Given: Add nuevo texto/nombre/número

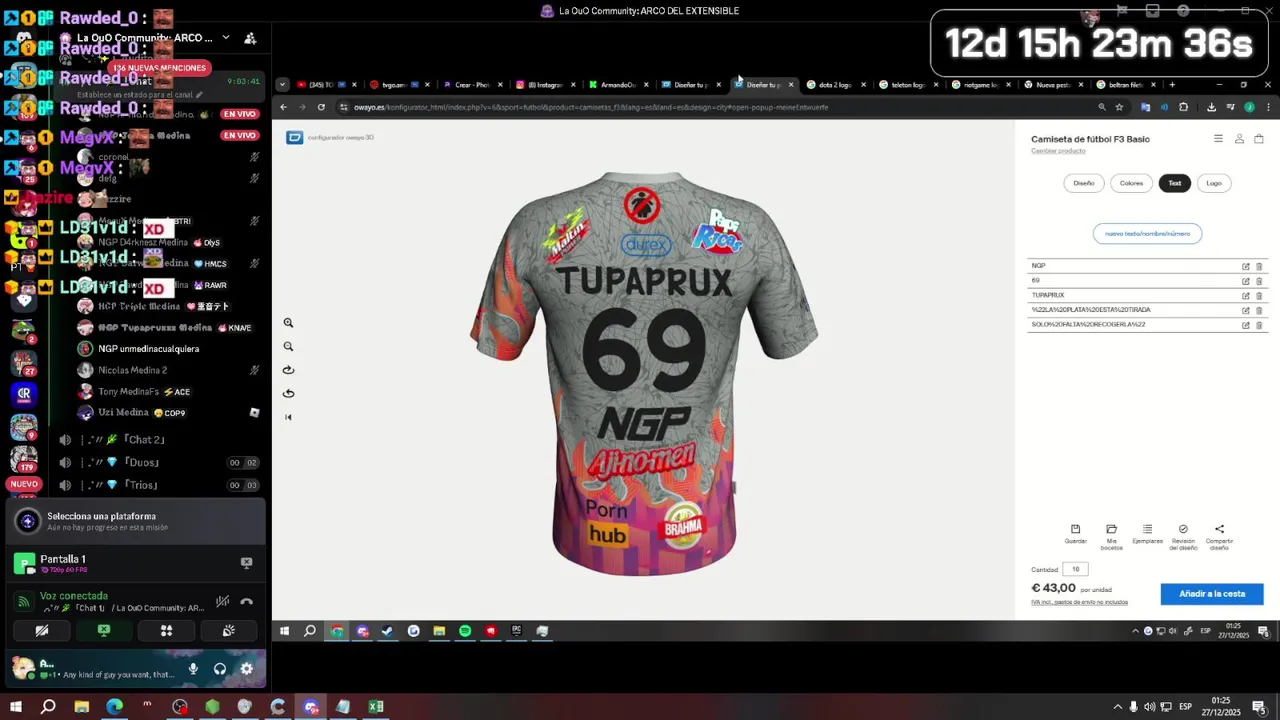Looking at the screenshot, I should point(1147,233).
